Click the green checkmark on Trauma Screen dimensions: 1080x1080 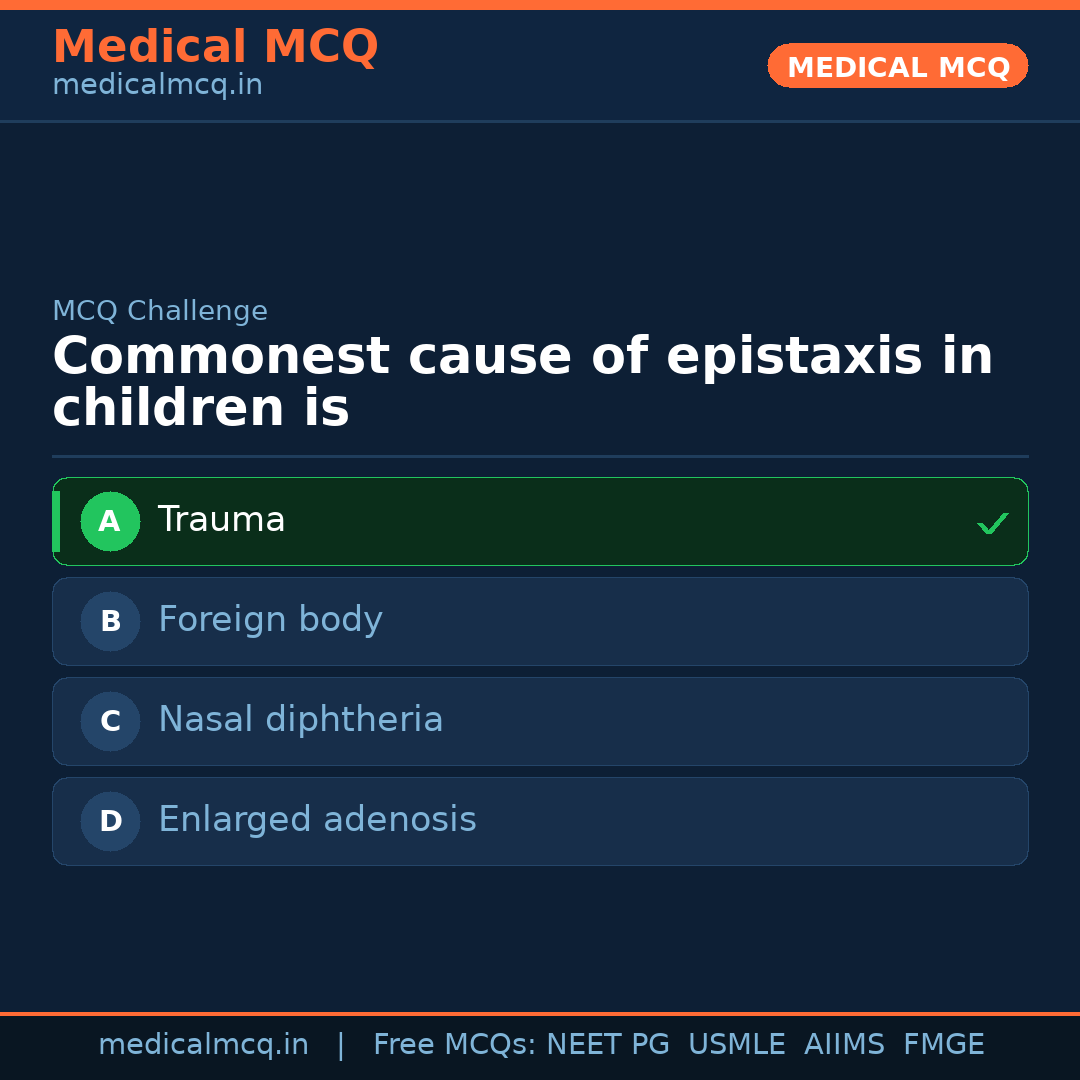pos(992,523)
